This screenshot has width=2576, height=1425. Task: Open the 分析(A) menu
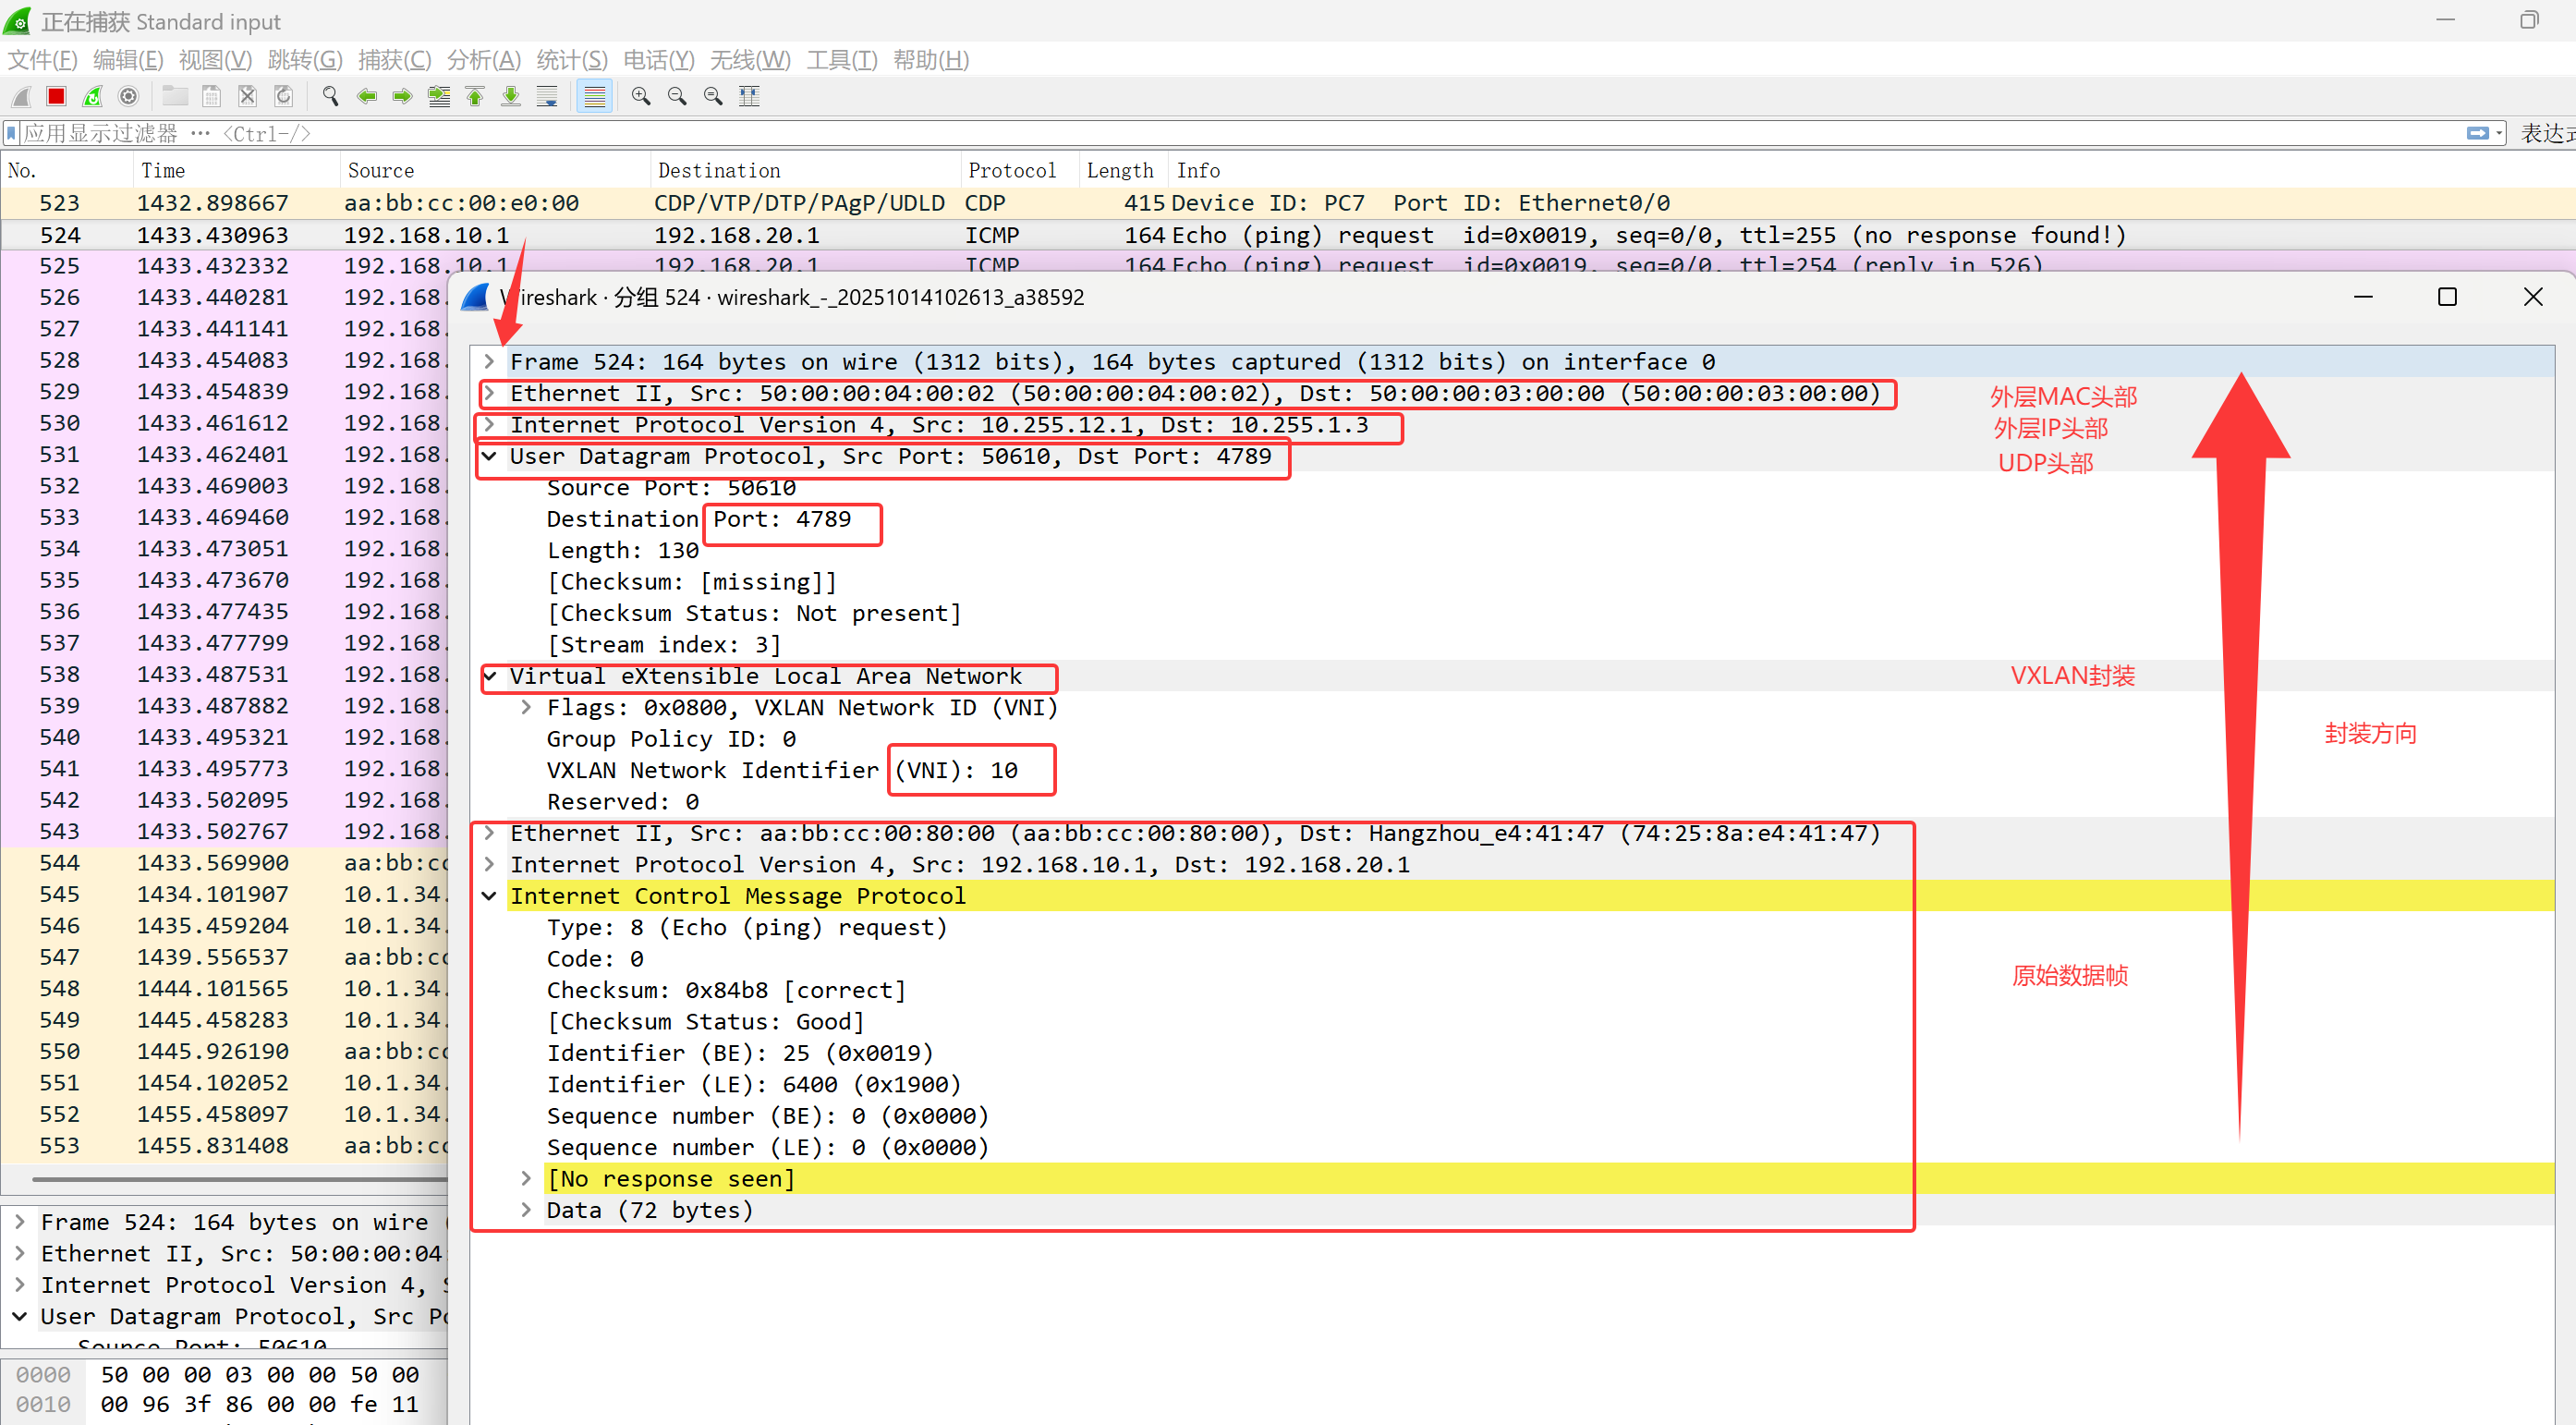483,60
